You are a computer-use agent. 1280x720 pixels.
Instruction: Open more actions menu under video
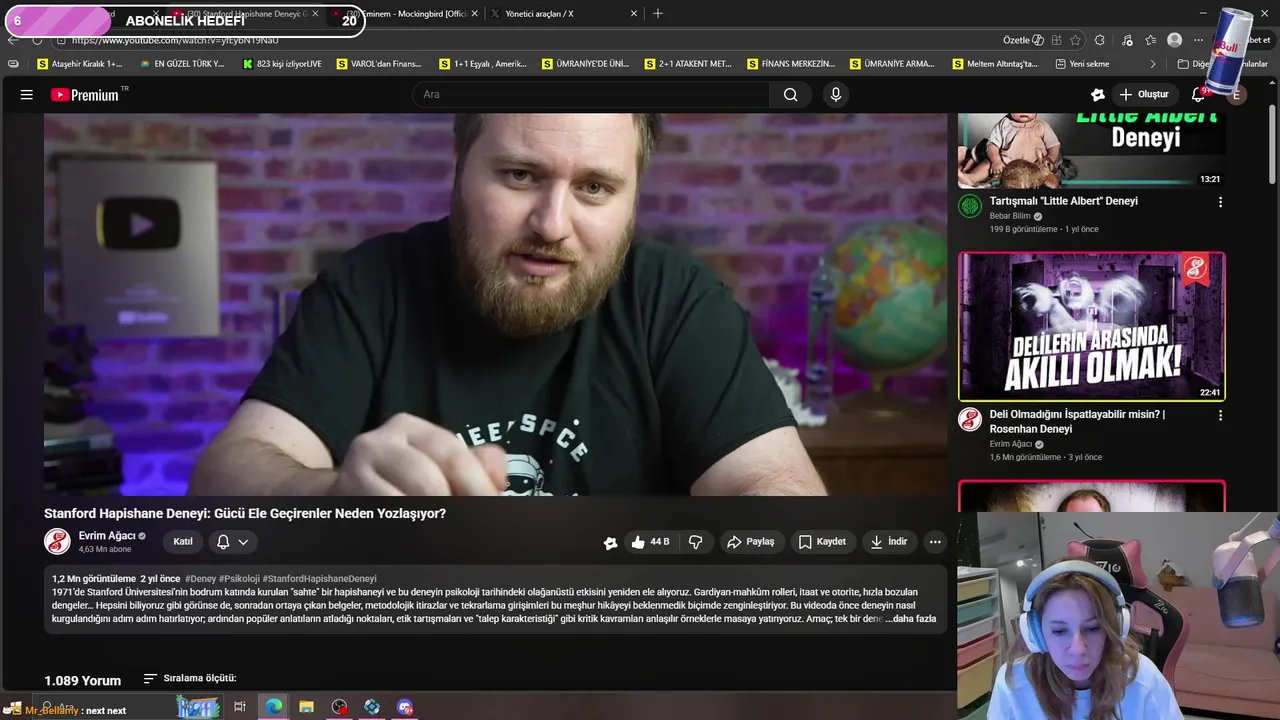pos(935,542)
